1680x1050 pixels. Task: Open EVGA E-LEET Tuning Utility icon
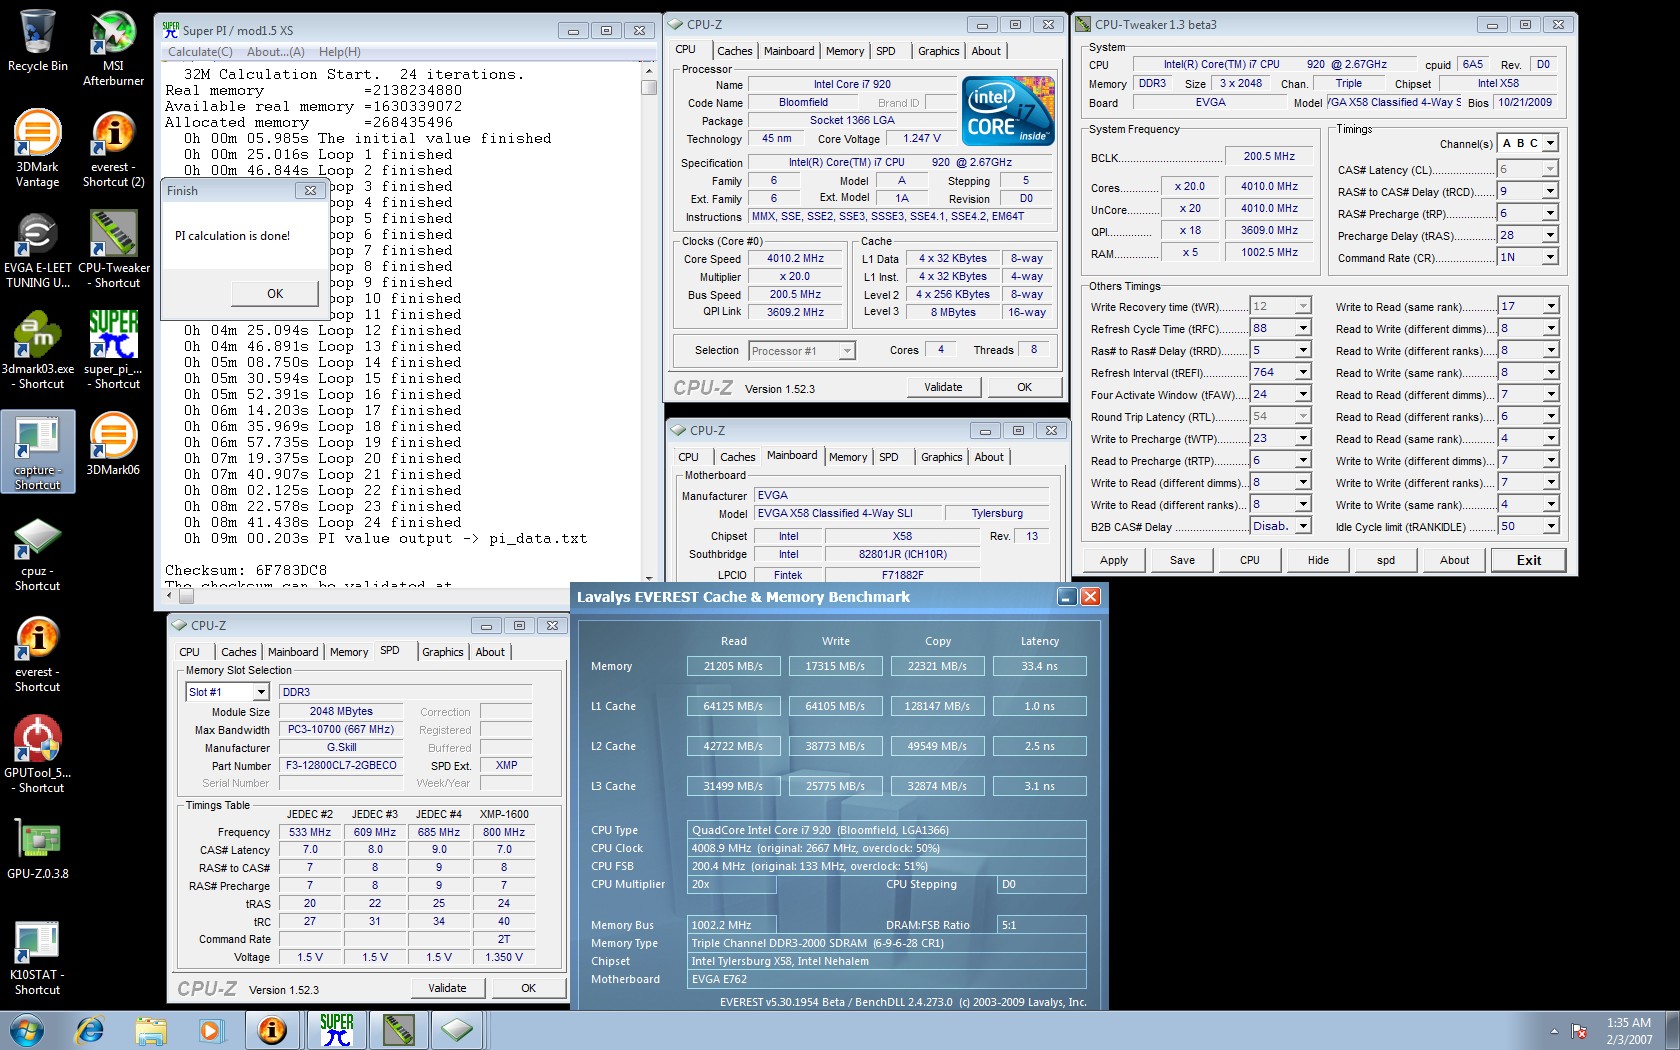pos(37,249)
